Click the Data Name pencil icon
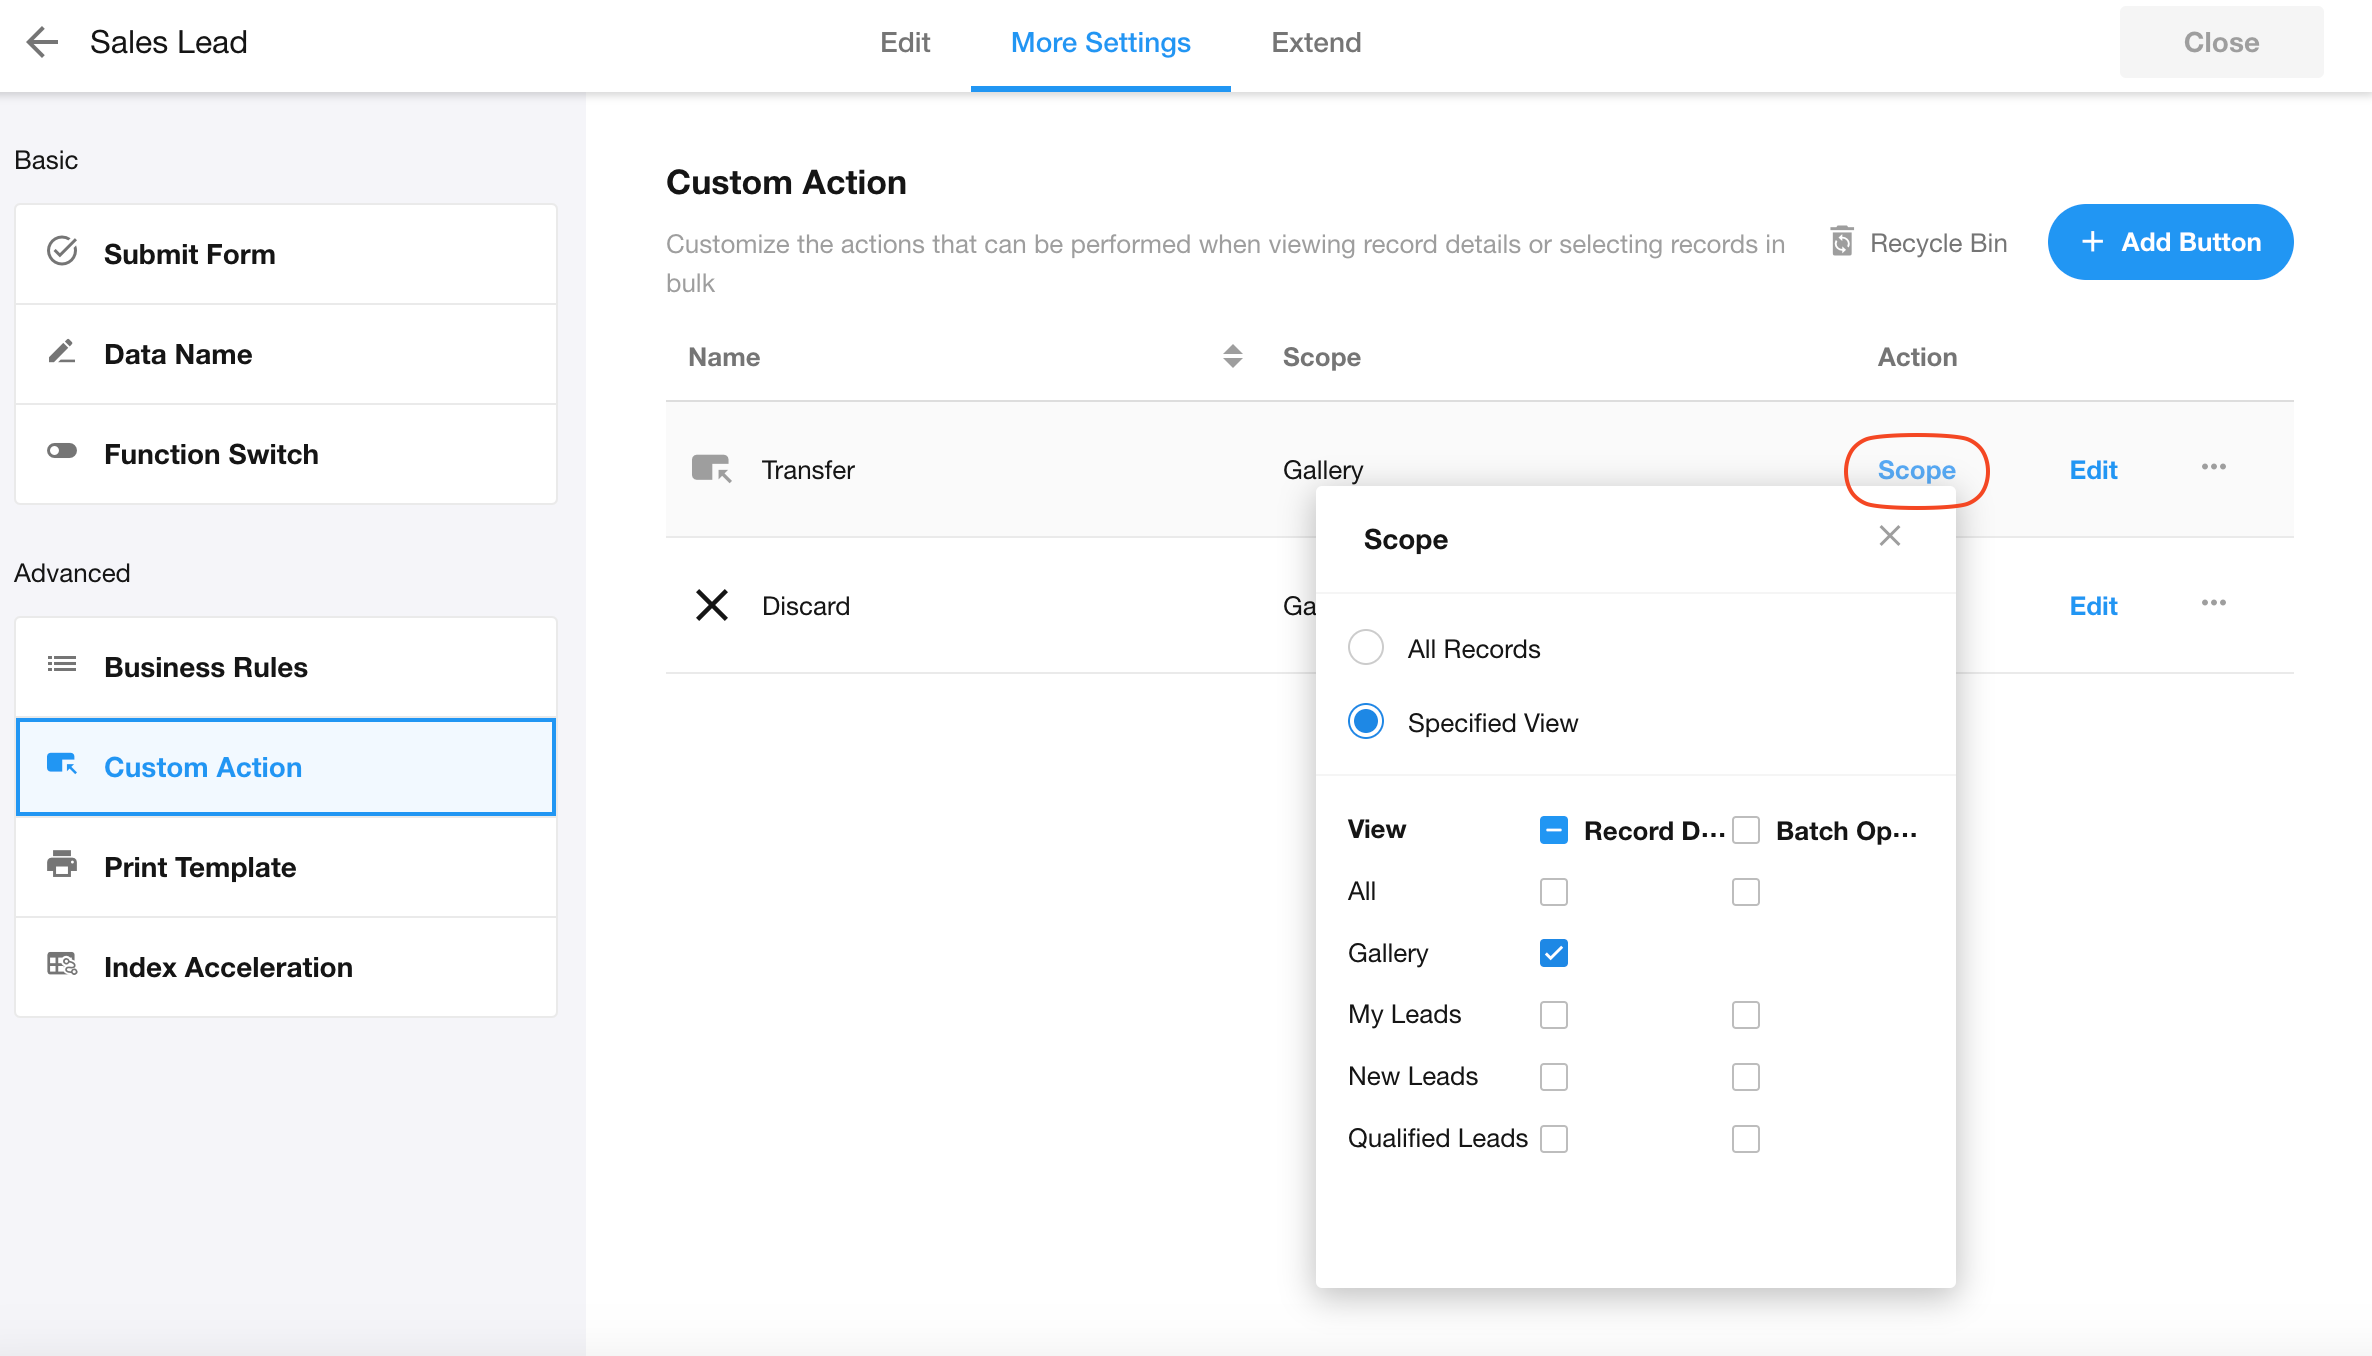 pos(62,352)
